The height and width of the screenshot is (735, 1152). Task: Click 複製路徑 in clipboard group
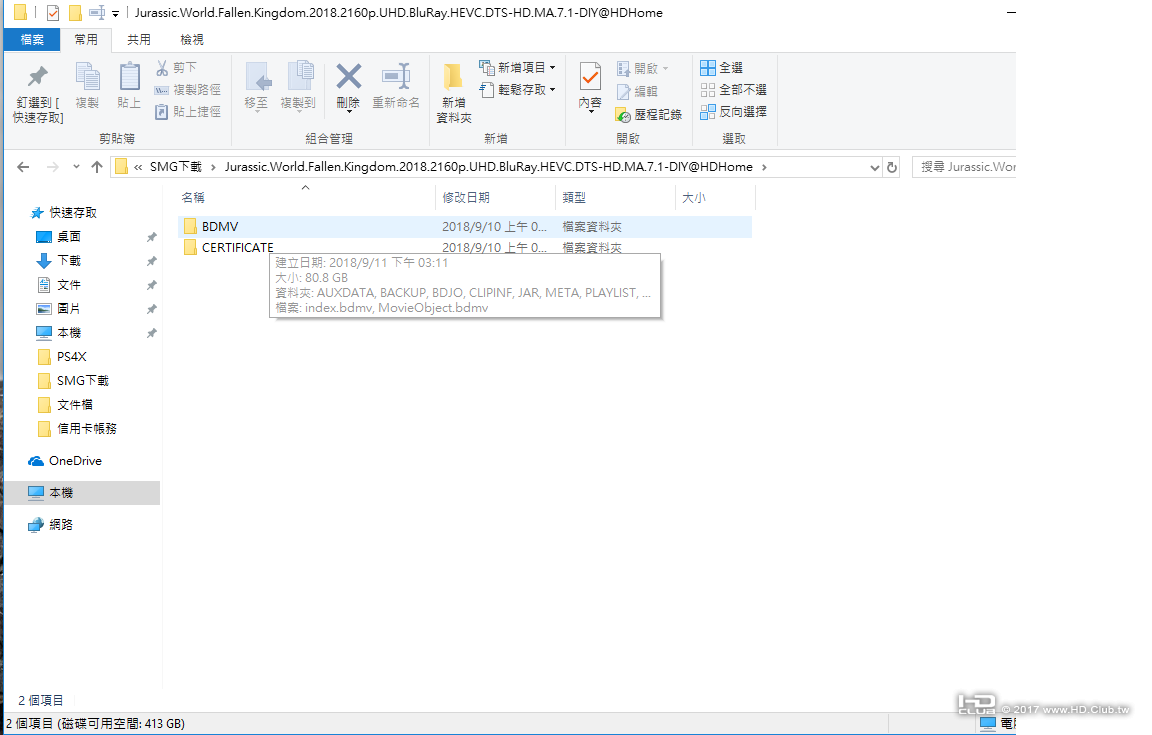[x=187, y=90]
